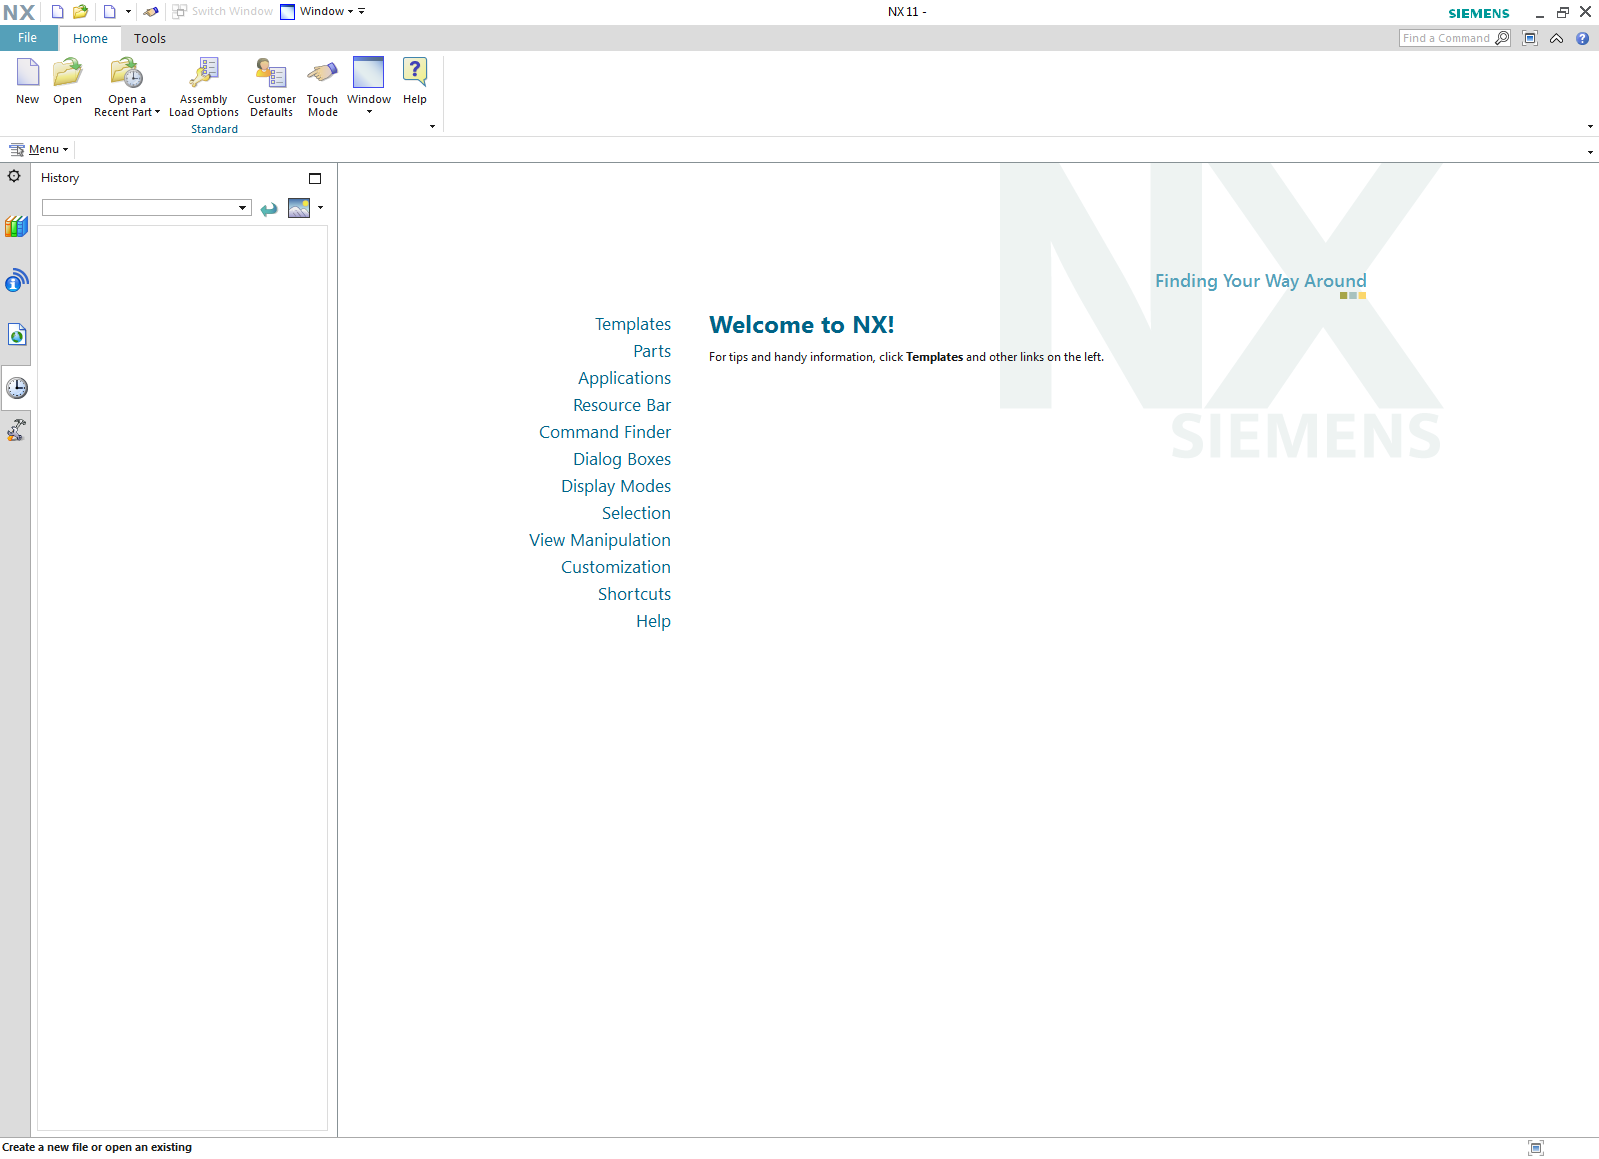Expand the Standard group options arrow
This screenshot has width=1599, height=1159.
(432, 127)
